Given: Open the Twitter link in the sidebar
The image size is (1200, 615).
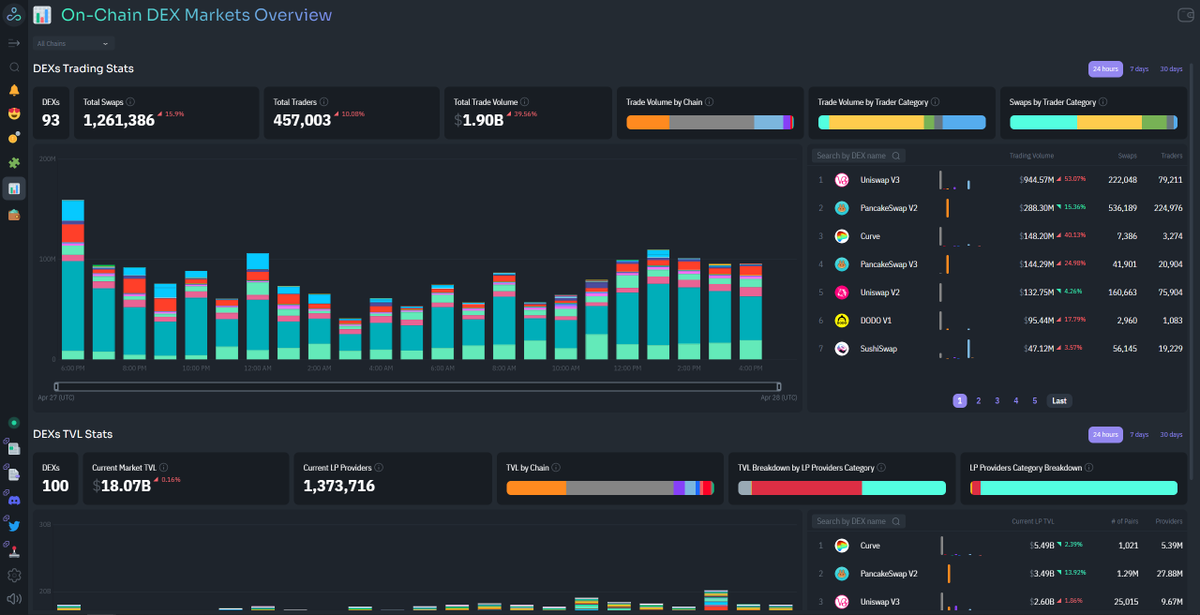Looking at the screenshot, I should click(x=14, y=525).
